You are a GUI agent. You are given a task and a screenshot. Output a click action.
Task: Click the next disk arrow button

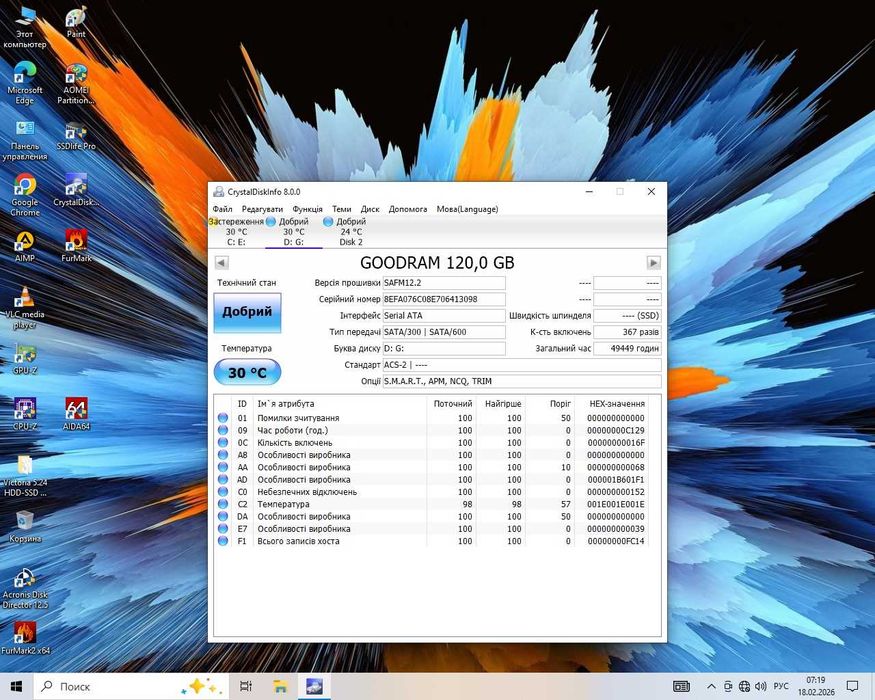coord(653,262)
